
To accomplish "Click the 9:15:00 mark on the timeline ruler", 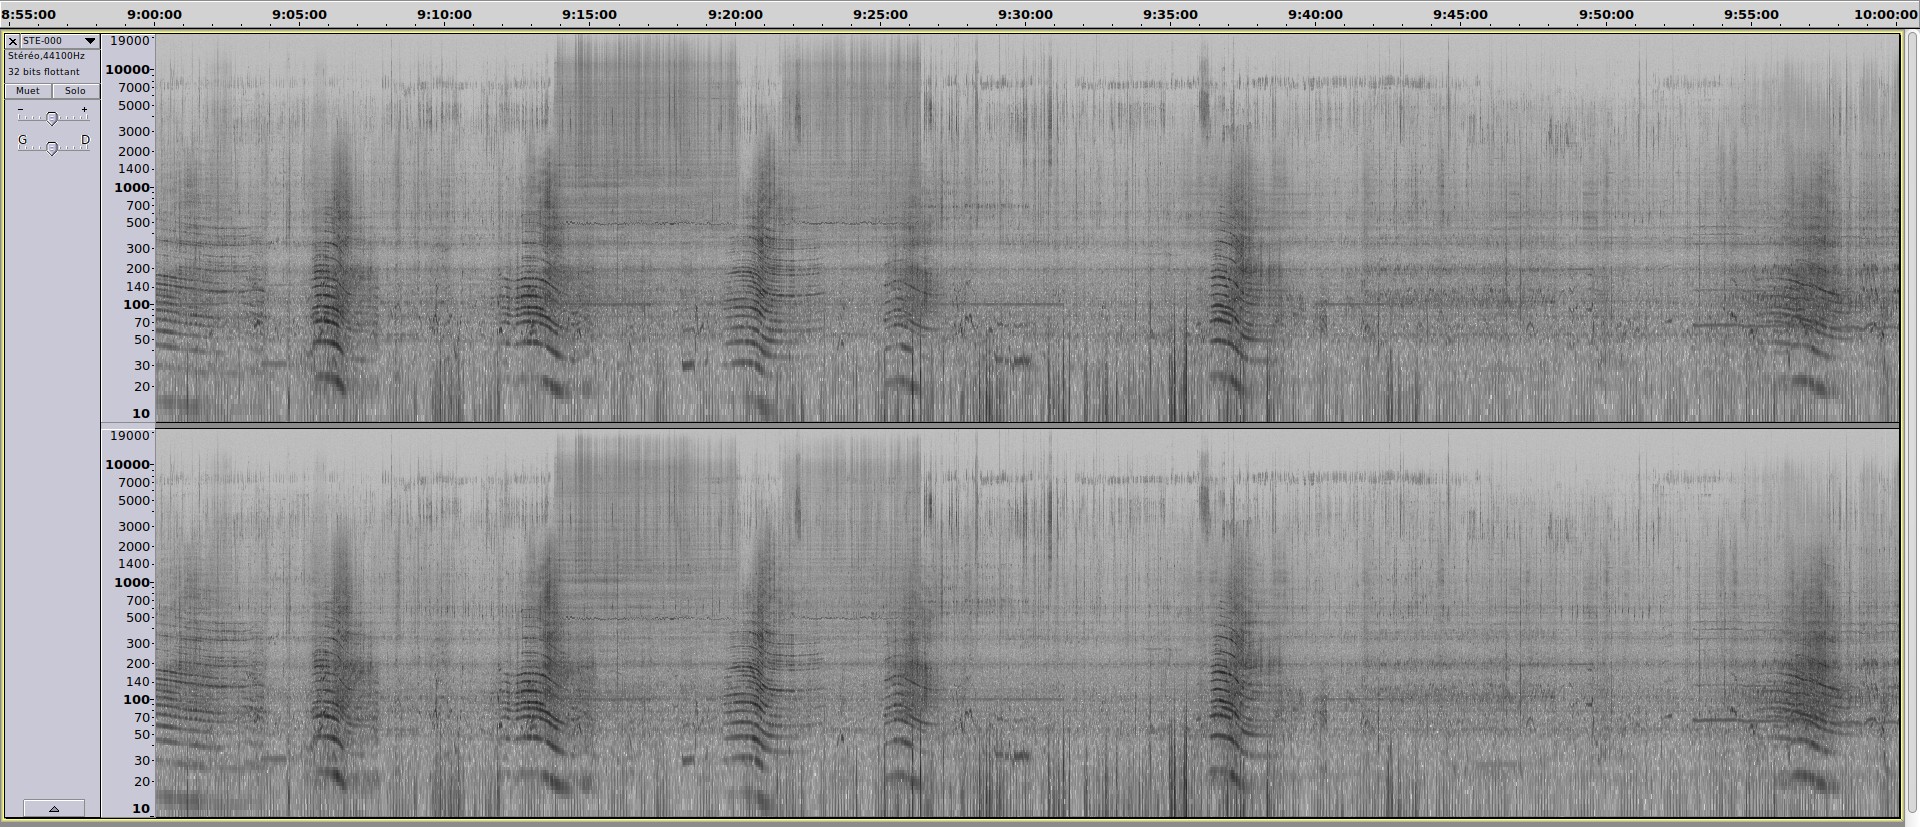I will coord(589,15).
